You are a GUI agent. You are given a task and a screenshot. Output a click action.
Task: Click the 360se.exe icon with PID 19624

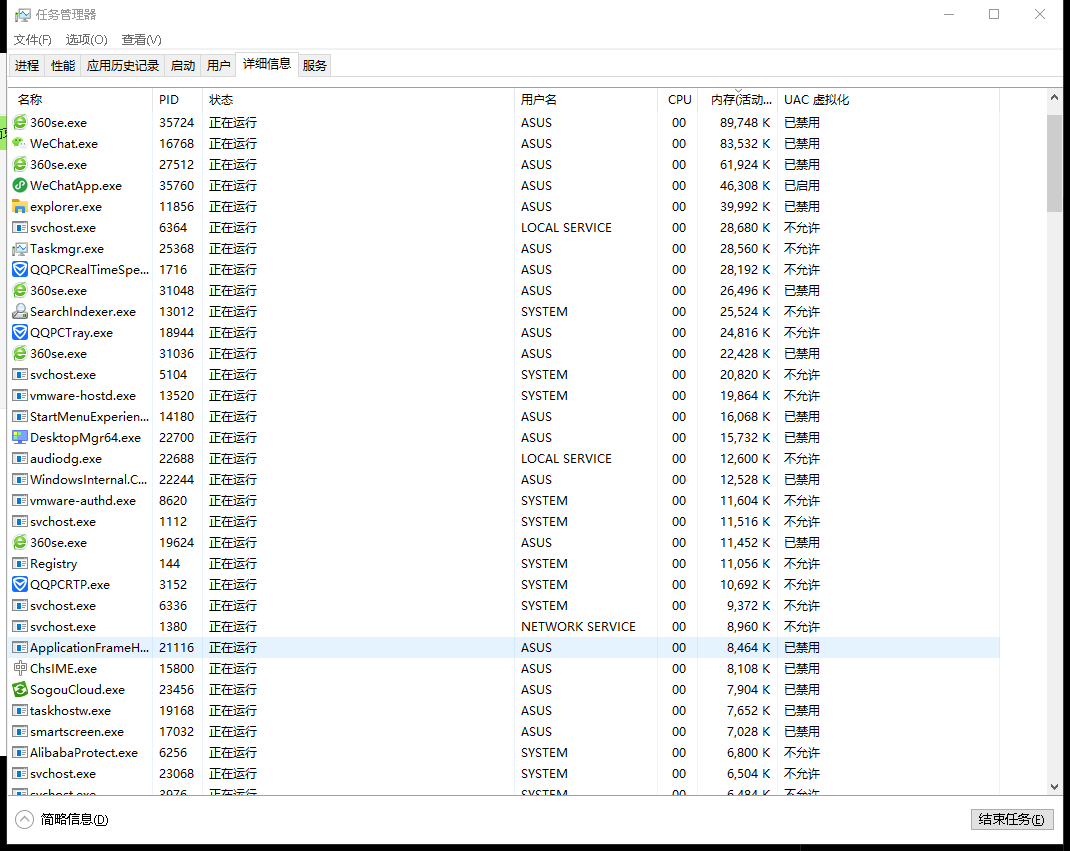[20, 543]
